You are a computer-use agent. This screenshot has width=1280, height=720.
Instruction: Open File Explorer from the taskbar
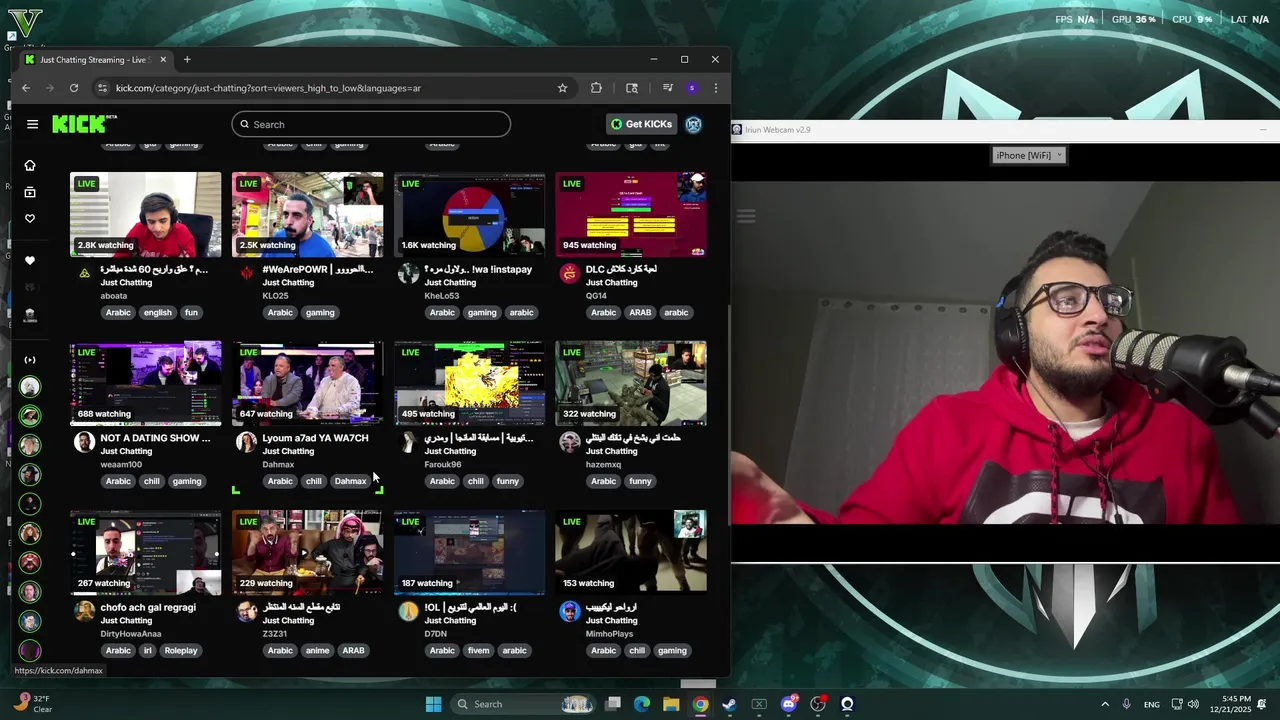coord(671,704)
